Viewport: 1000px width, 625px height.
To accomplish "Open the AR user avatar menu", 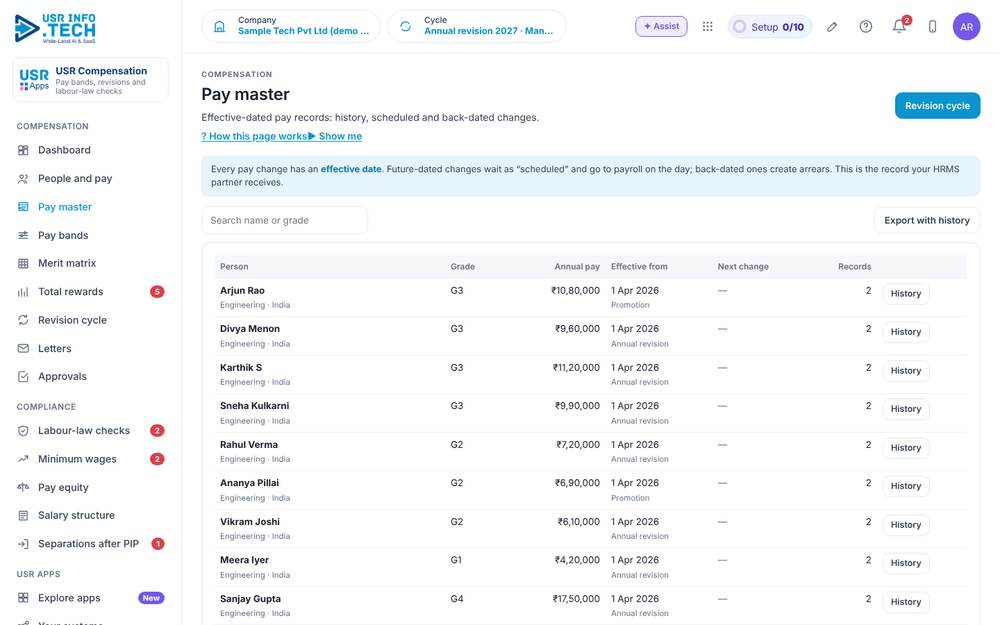I will (x=966, y=27).
